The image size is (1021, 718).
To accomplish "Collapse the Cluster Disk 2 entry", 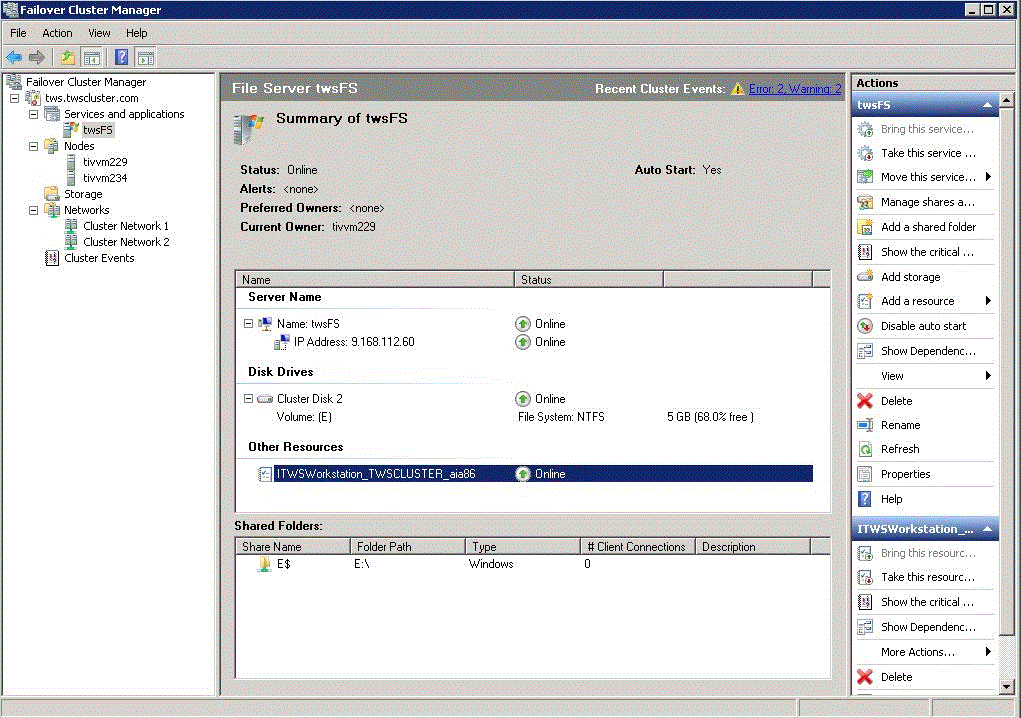I will pos(248,399).
